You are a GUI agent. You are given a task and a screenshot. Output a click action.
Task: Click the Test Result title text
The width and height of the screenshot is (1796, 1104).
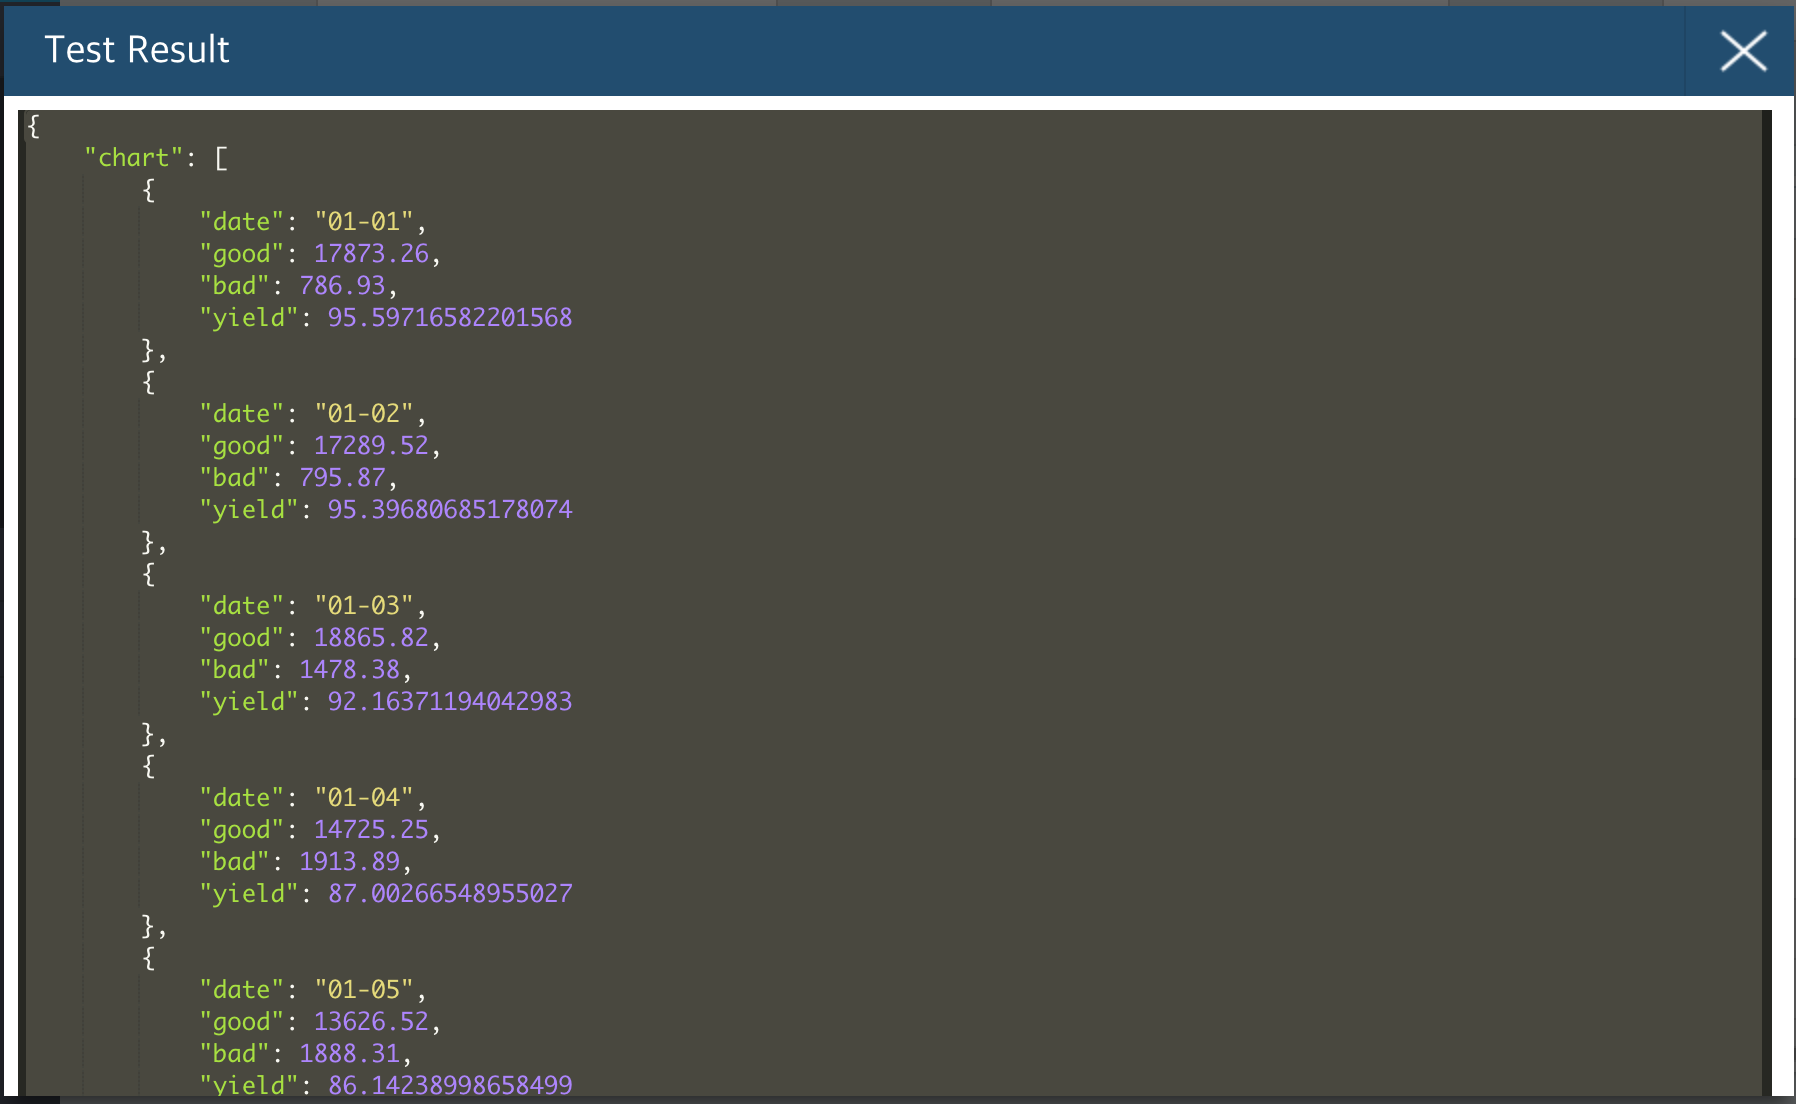[137, 50]
